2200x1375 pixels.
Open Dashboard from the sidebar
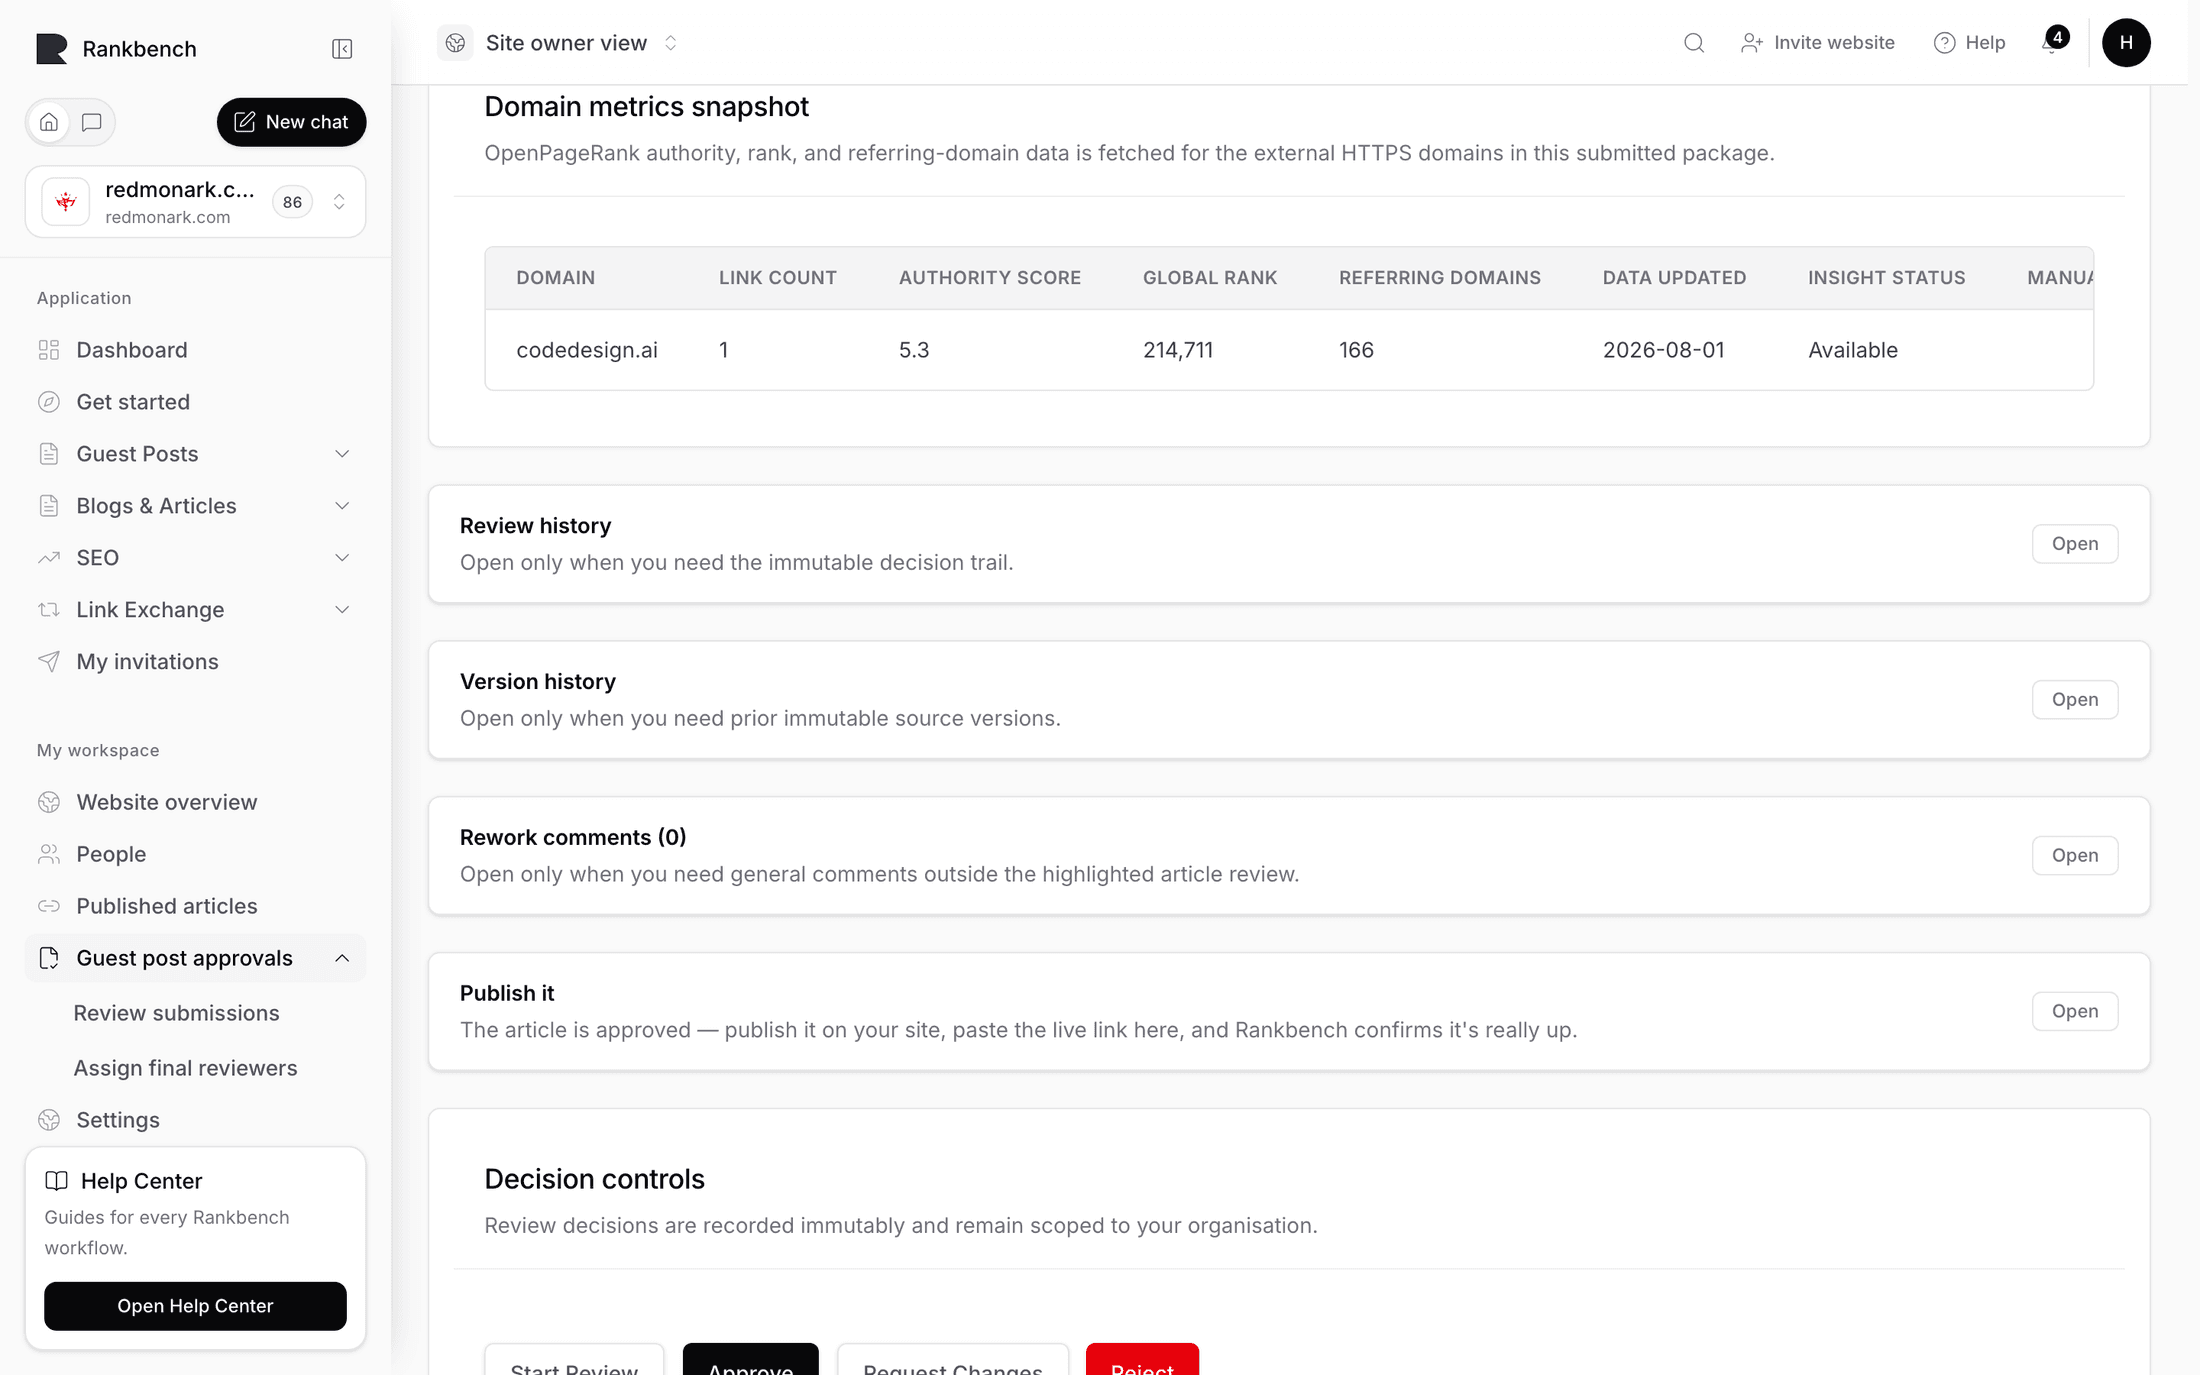pyautogui.click(x=132, y=350)
